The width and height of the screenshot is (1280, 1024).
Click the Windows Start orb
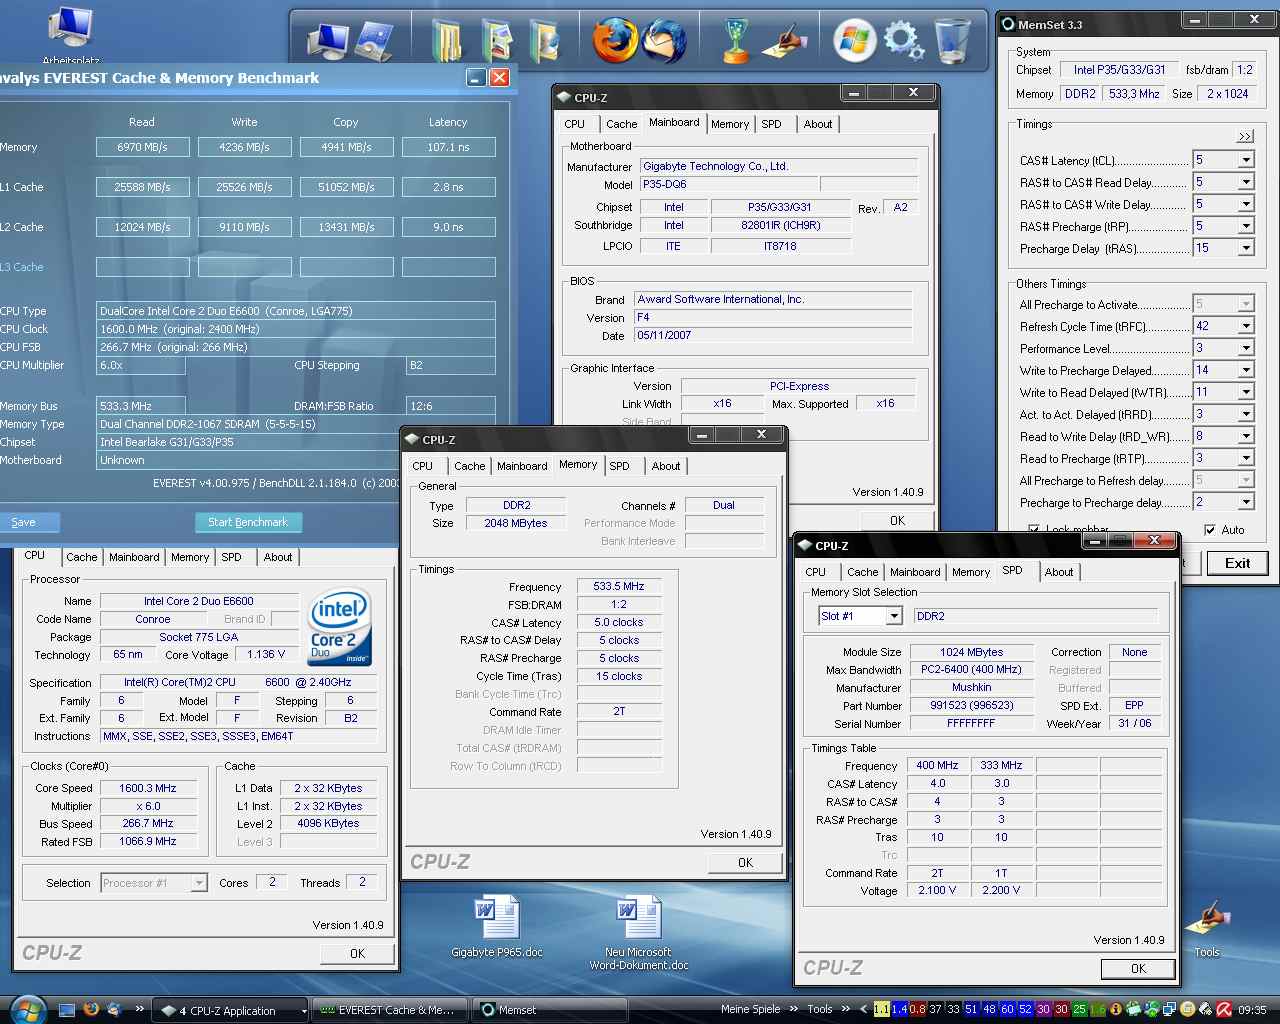click(x=28, y=1009)
